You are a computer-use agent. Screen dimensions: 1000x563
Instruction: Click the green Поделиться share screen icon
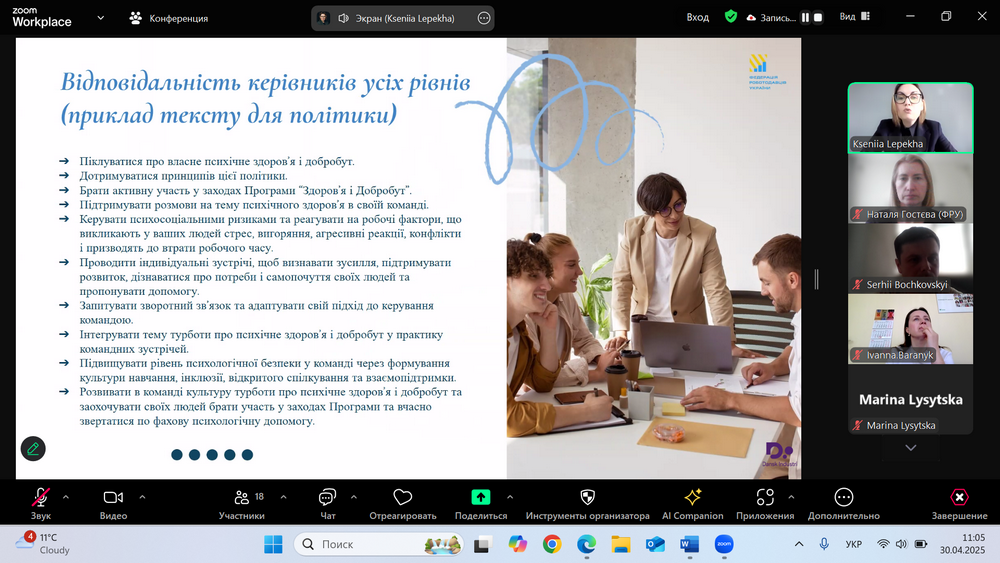pos(481,498)
